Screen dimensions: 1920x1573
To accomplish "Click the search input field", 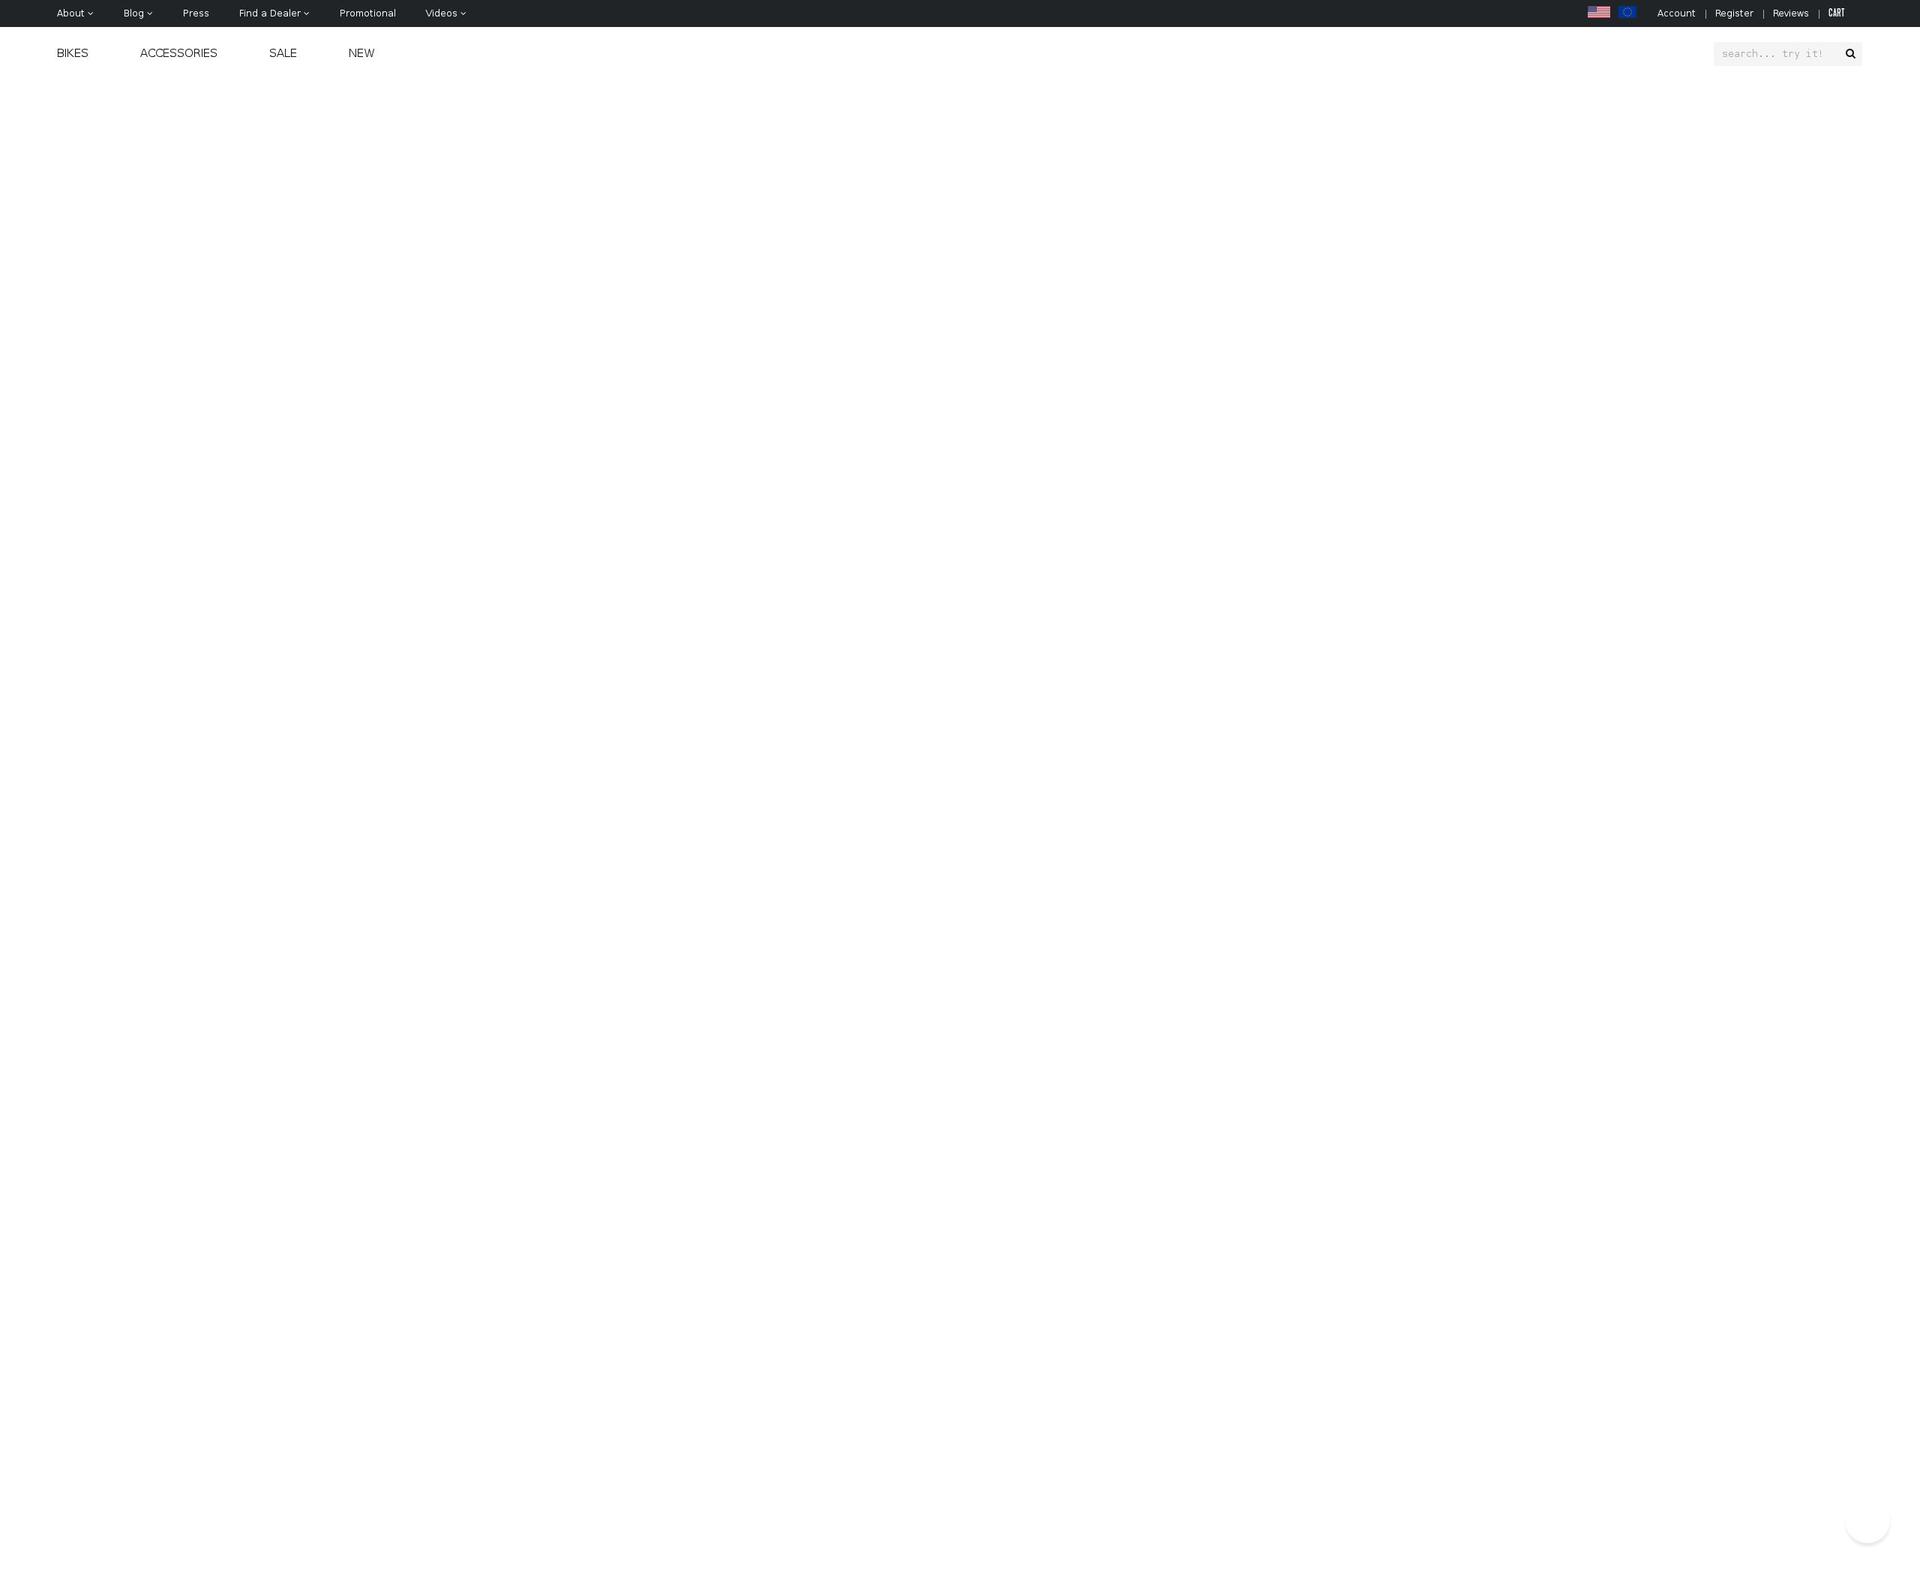I will 1775,53.
